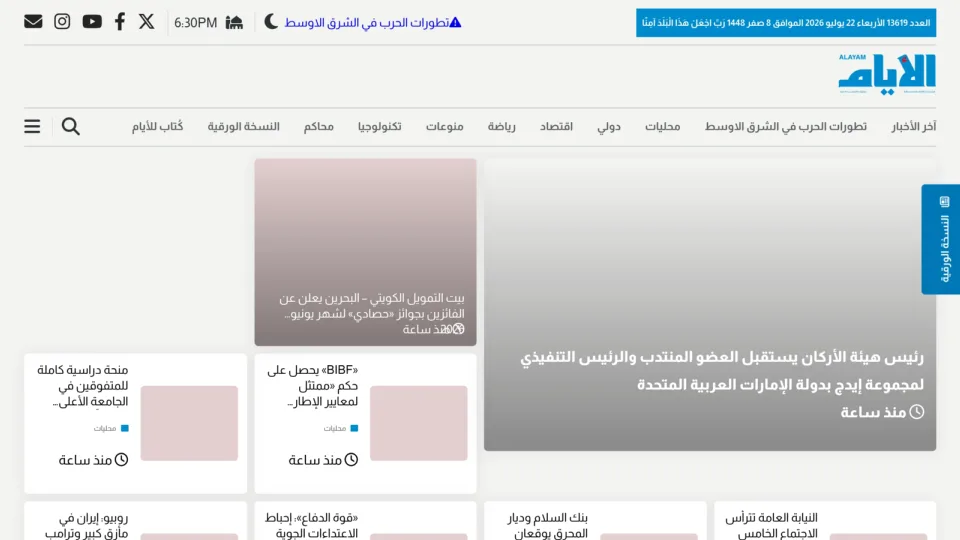Open the تكنولوجيا section

point(380,127)
